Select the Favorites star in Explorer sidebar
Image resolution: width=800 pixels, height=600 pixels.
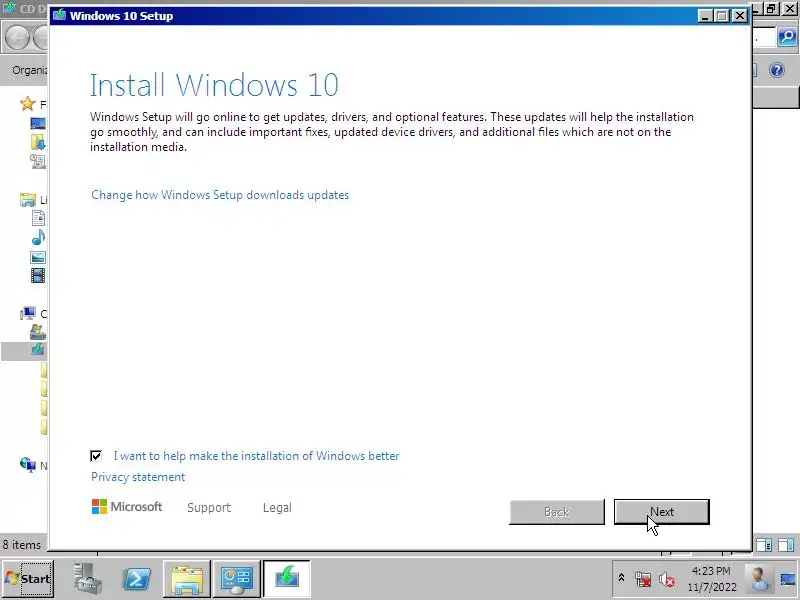pos(27,104)
